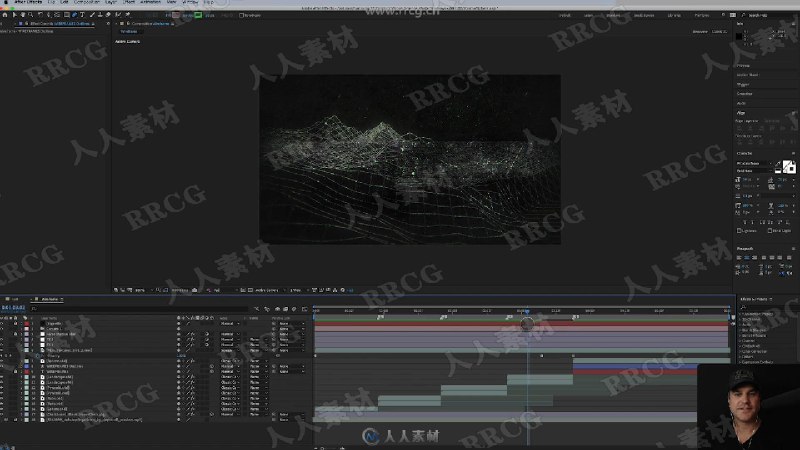Toggle lock on layer 3 adjustment layer

point(15,334)
